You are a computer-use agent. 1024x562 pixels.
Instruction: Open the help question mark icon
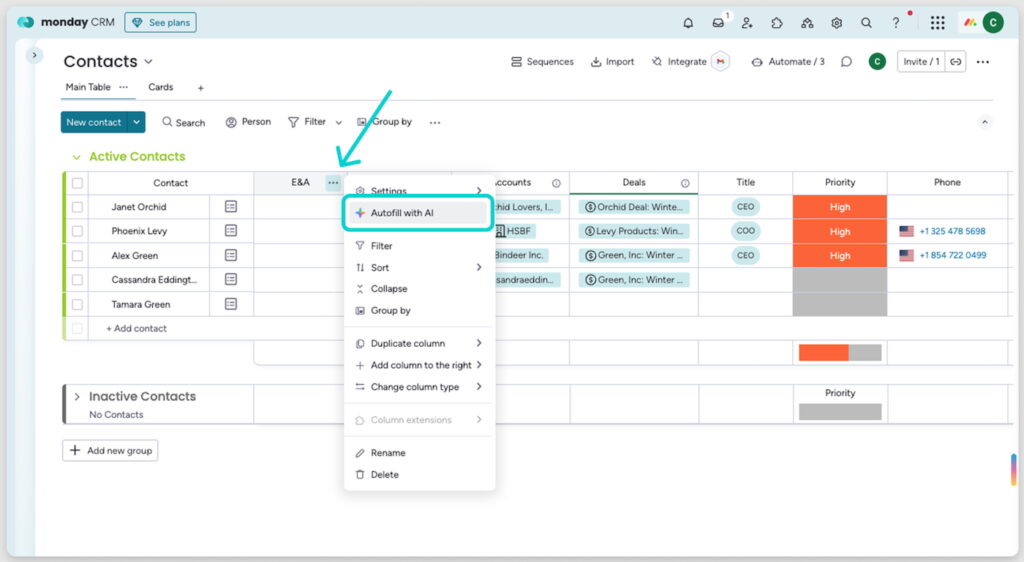click(896, 23)
